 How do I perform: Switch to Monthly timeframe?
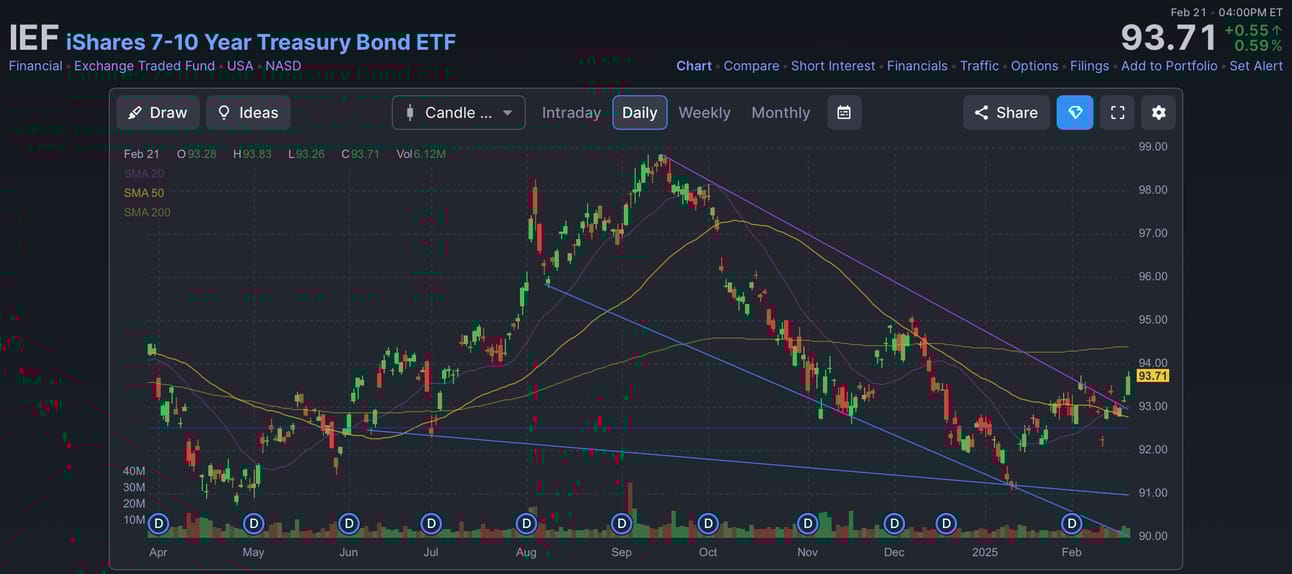(x=781, y=113)
